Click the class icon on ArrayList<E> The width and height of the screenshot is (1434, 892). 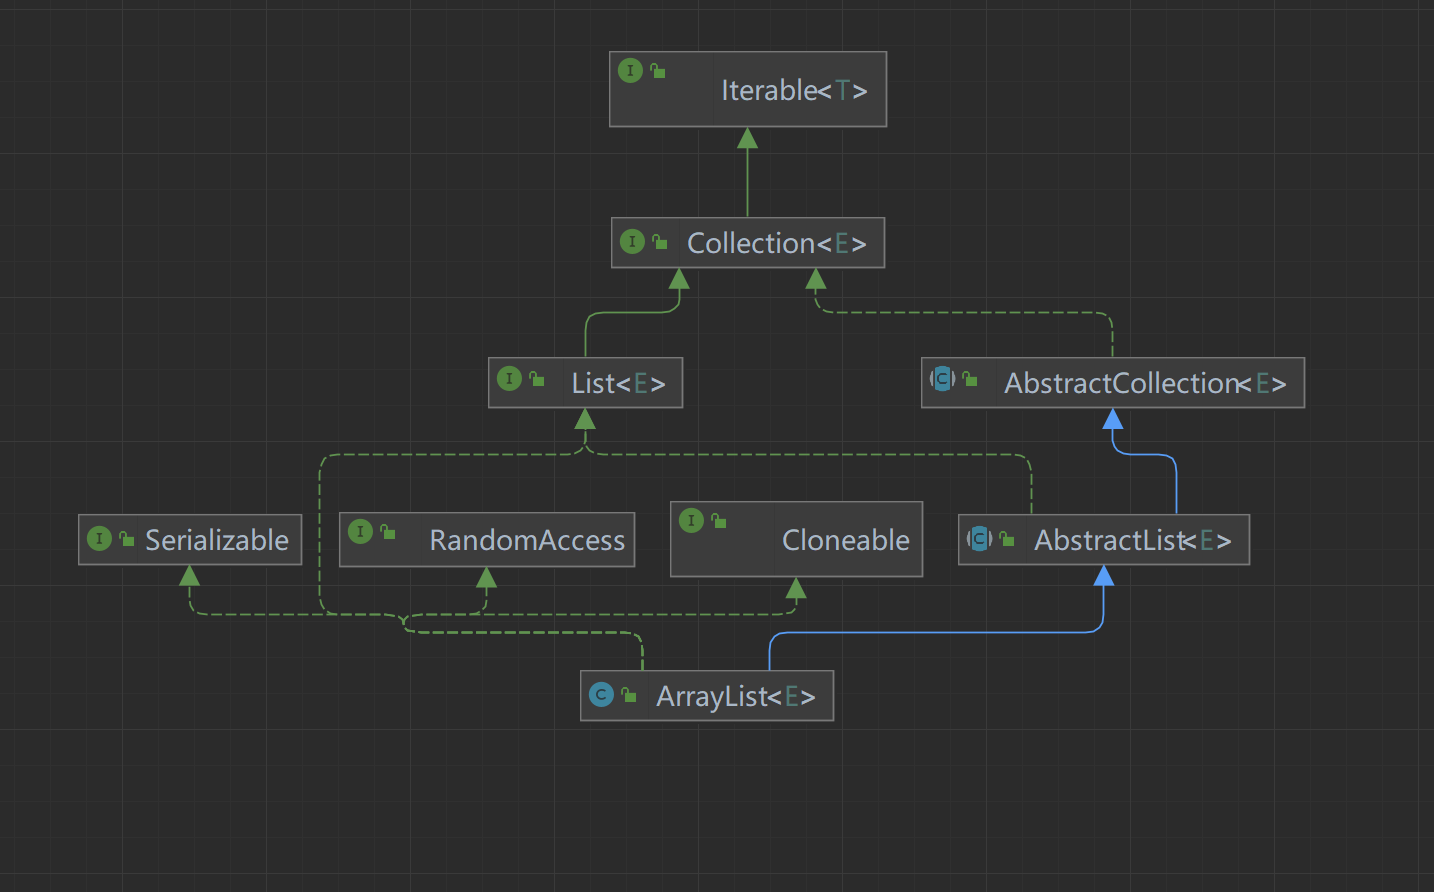pyautogui.click(x=601, y=694)
